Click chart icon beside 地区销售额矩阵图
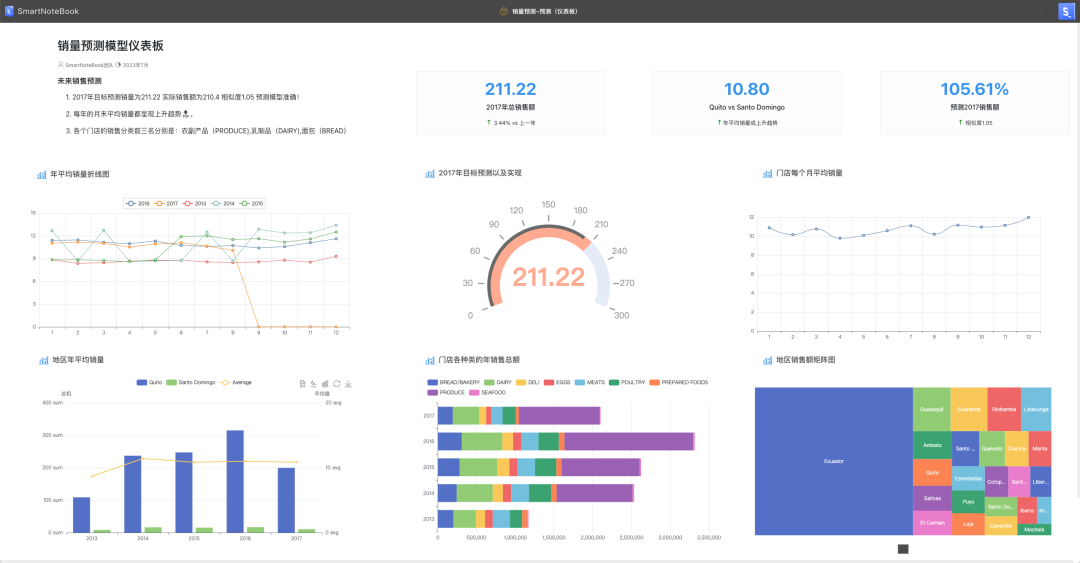 click(767, 360)
